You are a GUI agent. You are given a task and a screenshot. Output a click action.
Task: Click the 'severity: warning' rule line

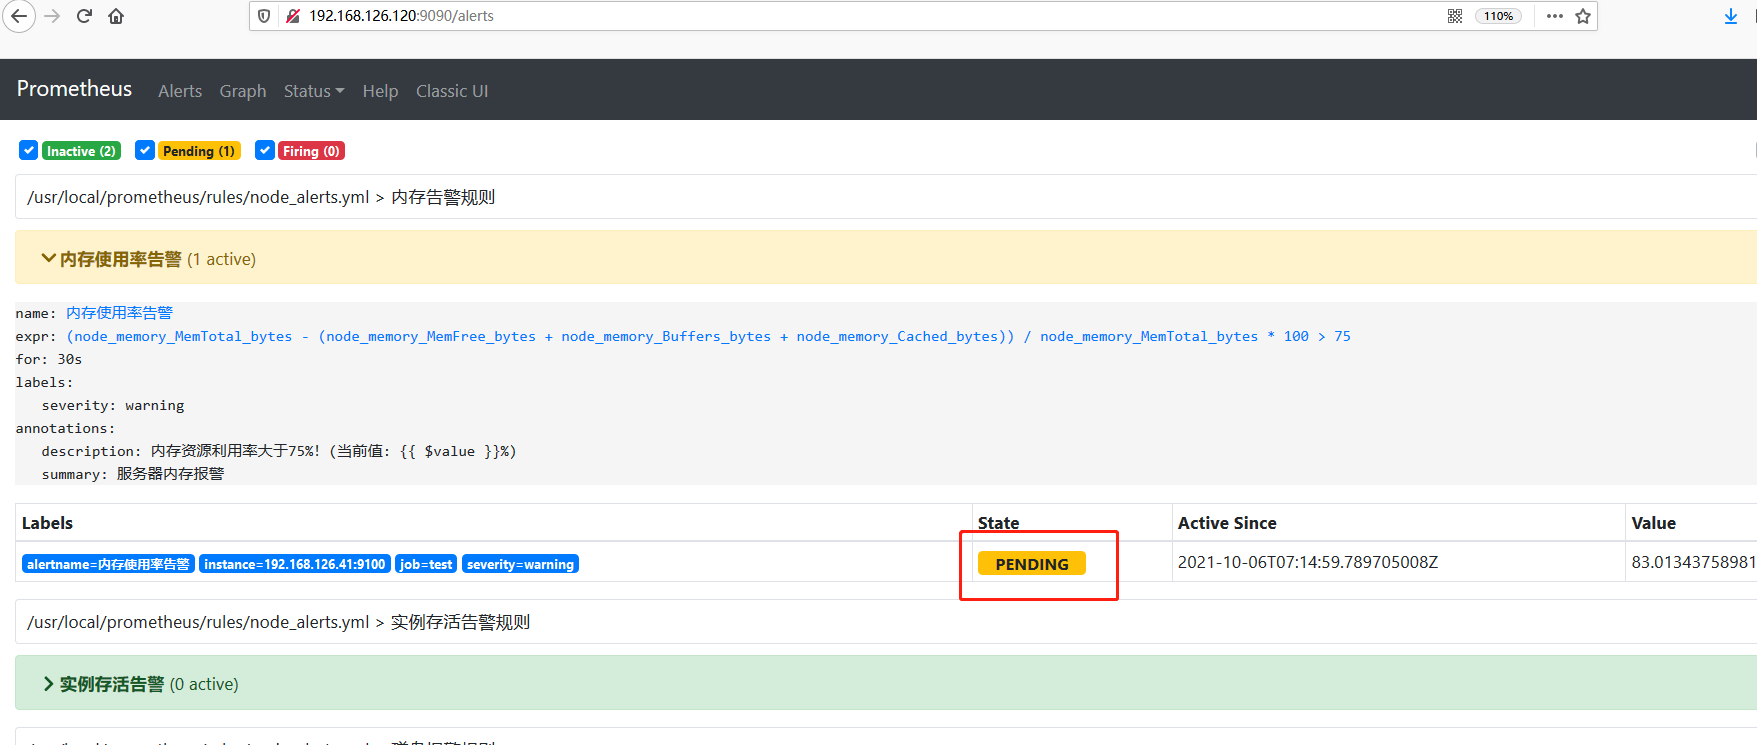click(x=113, y=405)
